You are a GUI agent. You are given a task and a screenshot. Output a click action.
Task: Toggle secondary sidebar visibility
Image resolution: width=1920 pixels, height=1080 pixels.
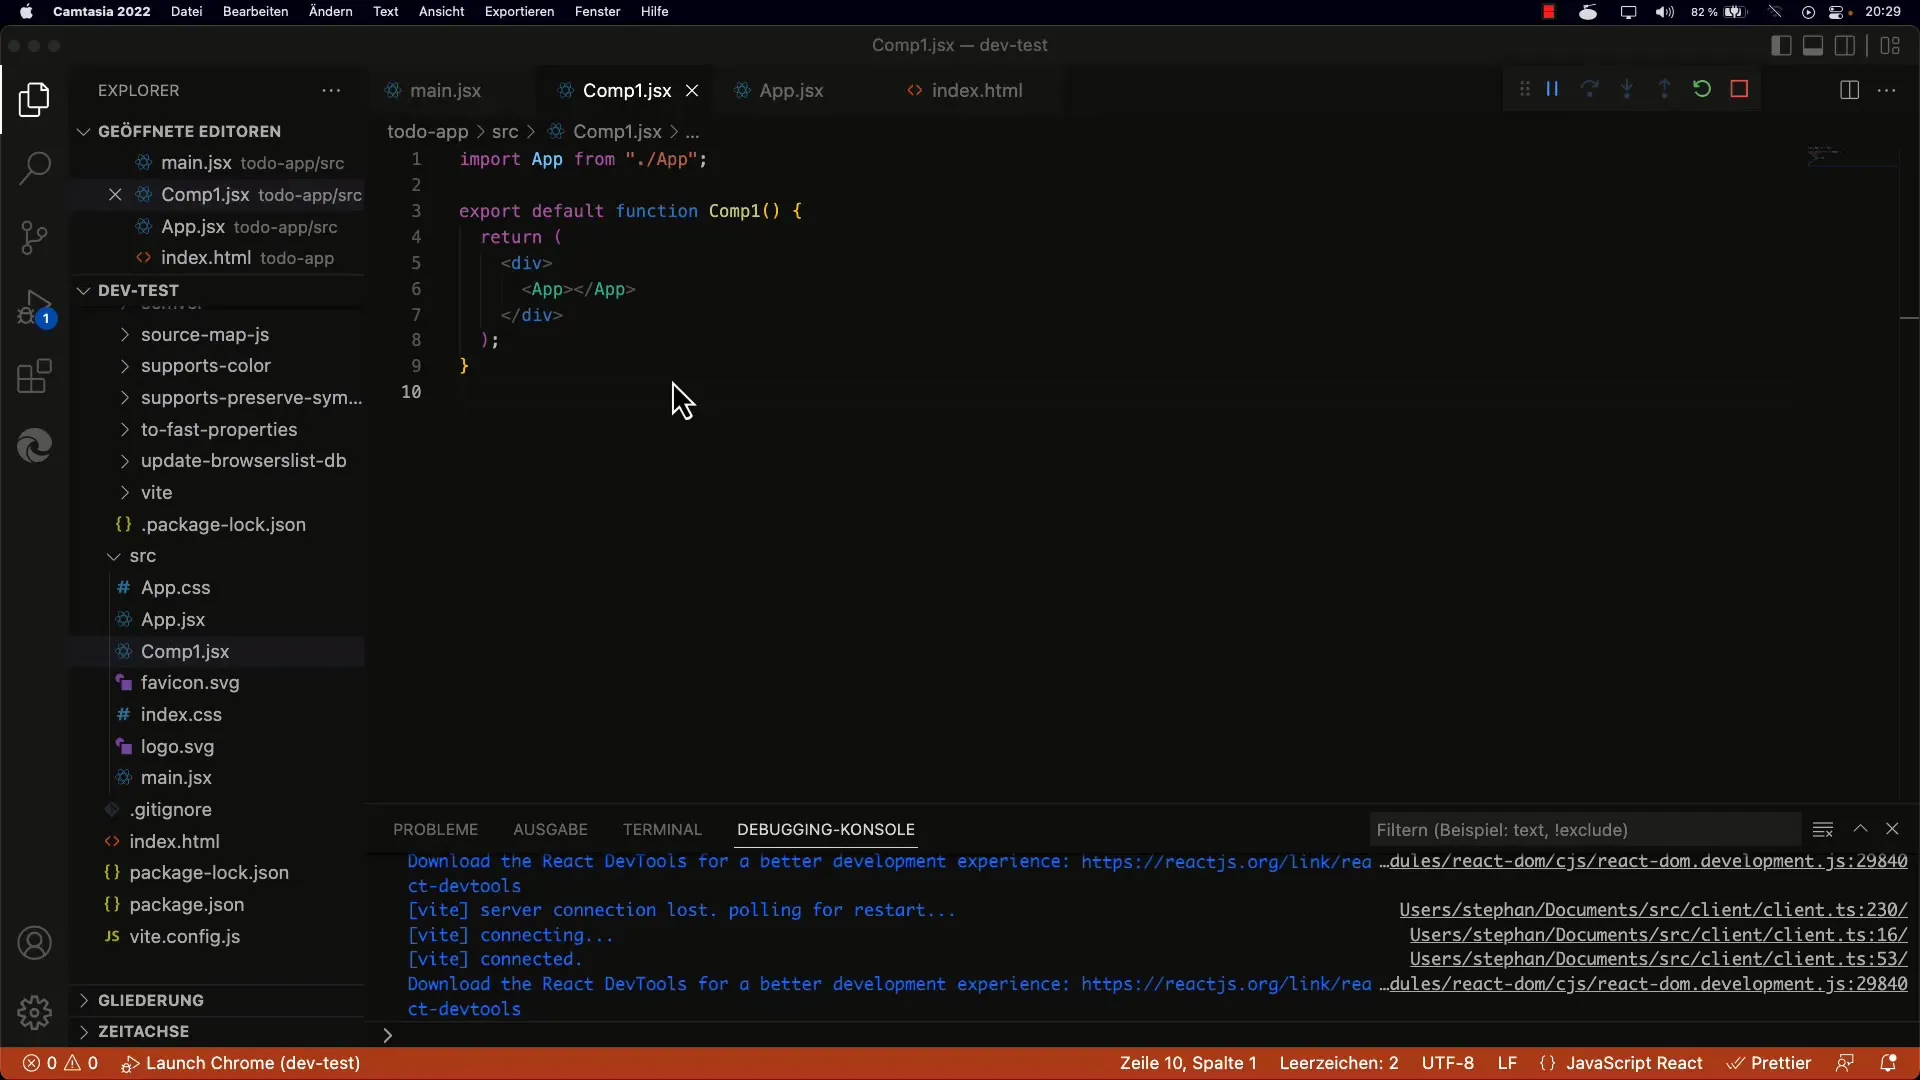click(x=1845, y=45)
